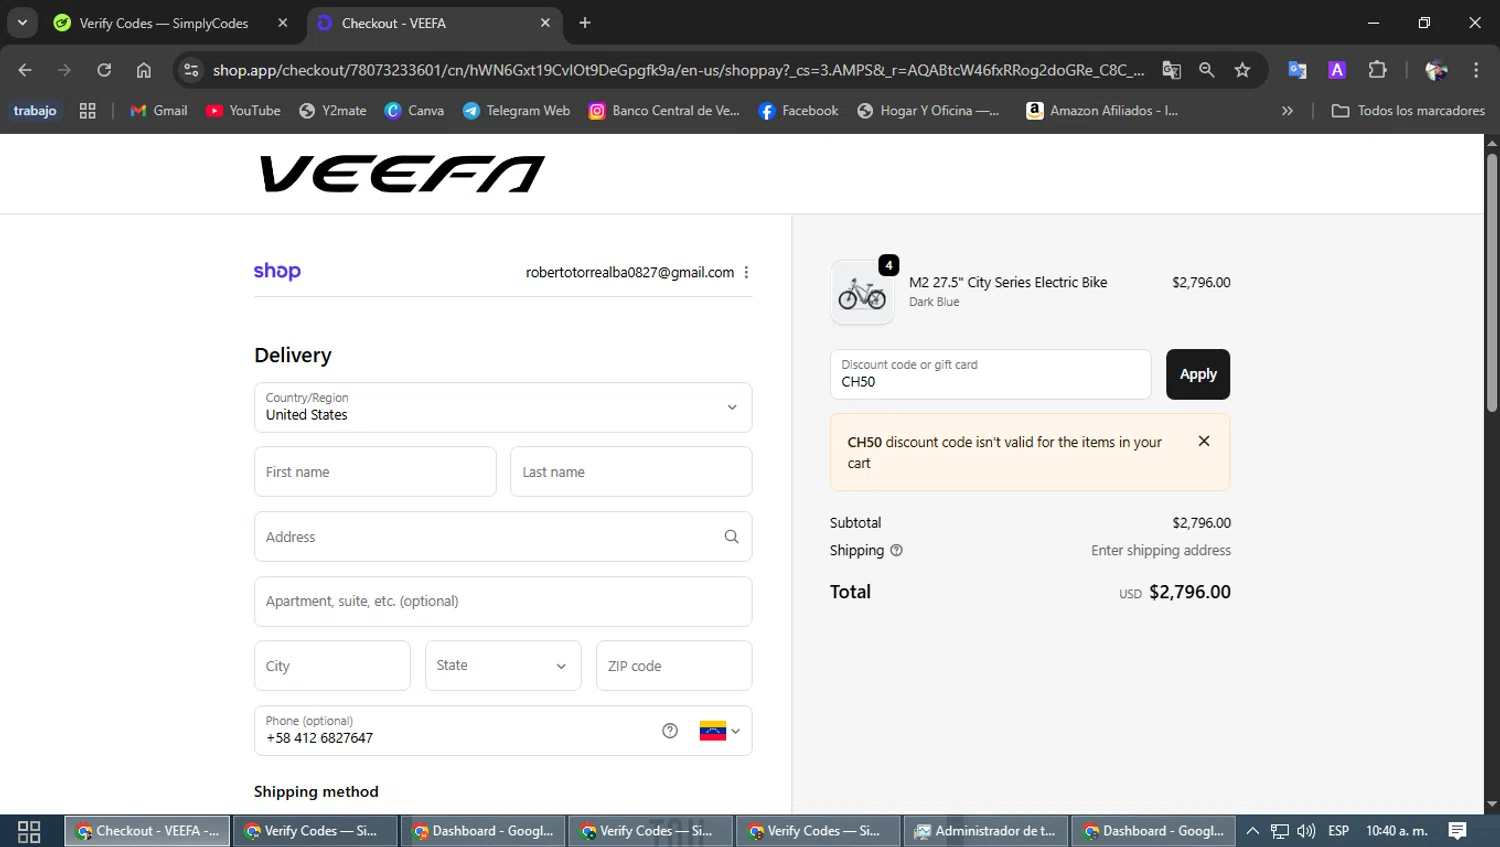The image size is (1500, 847).
Task: Open the notification center icon
Action: click(x=1457, y=831)
